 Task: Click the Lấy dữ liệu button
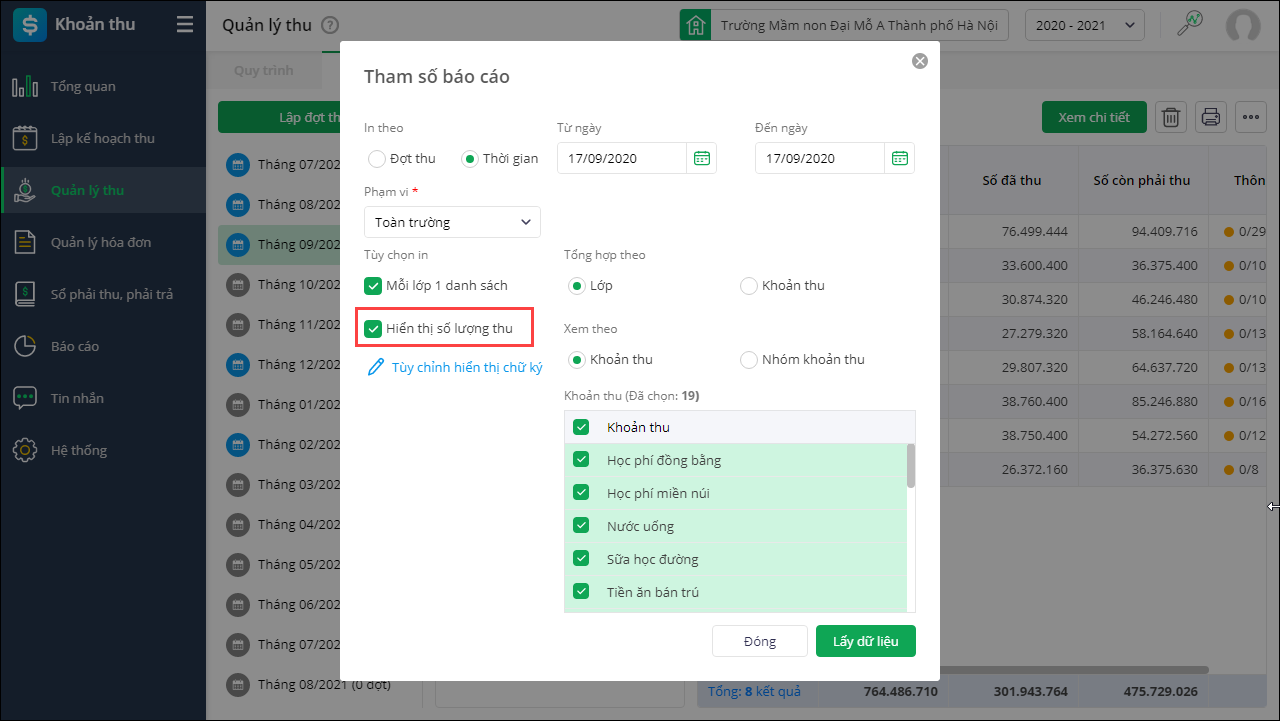(x=865, y=641)
